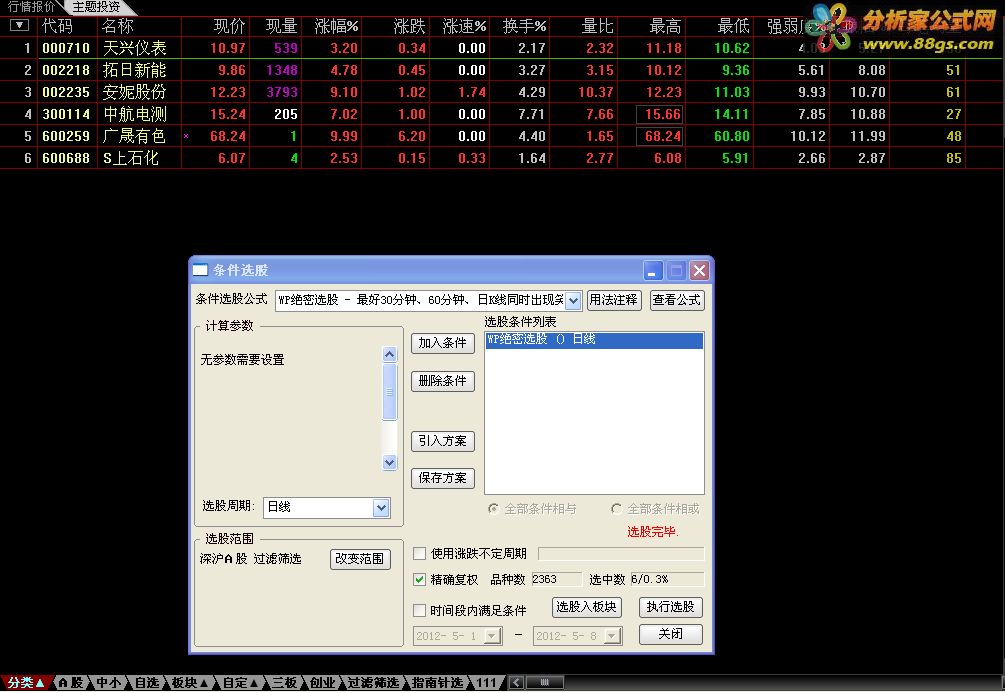
Task: Open the 过滤筛选 bottom tab
Action: tap(373, 683)
